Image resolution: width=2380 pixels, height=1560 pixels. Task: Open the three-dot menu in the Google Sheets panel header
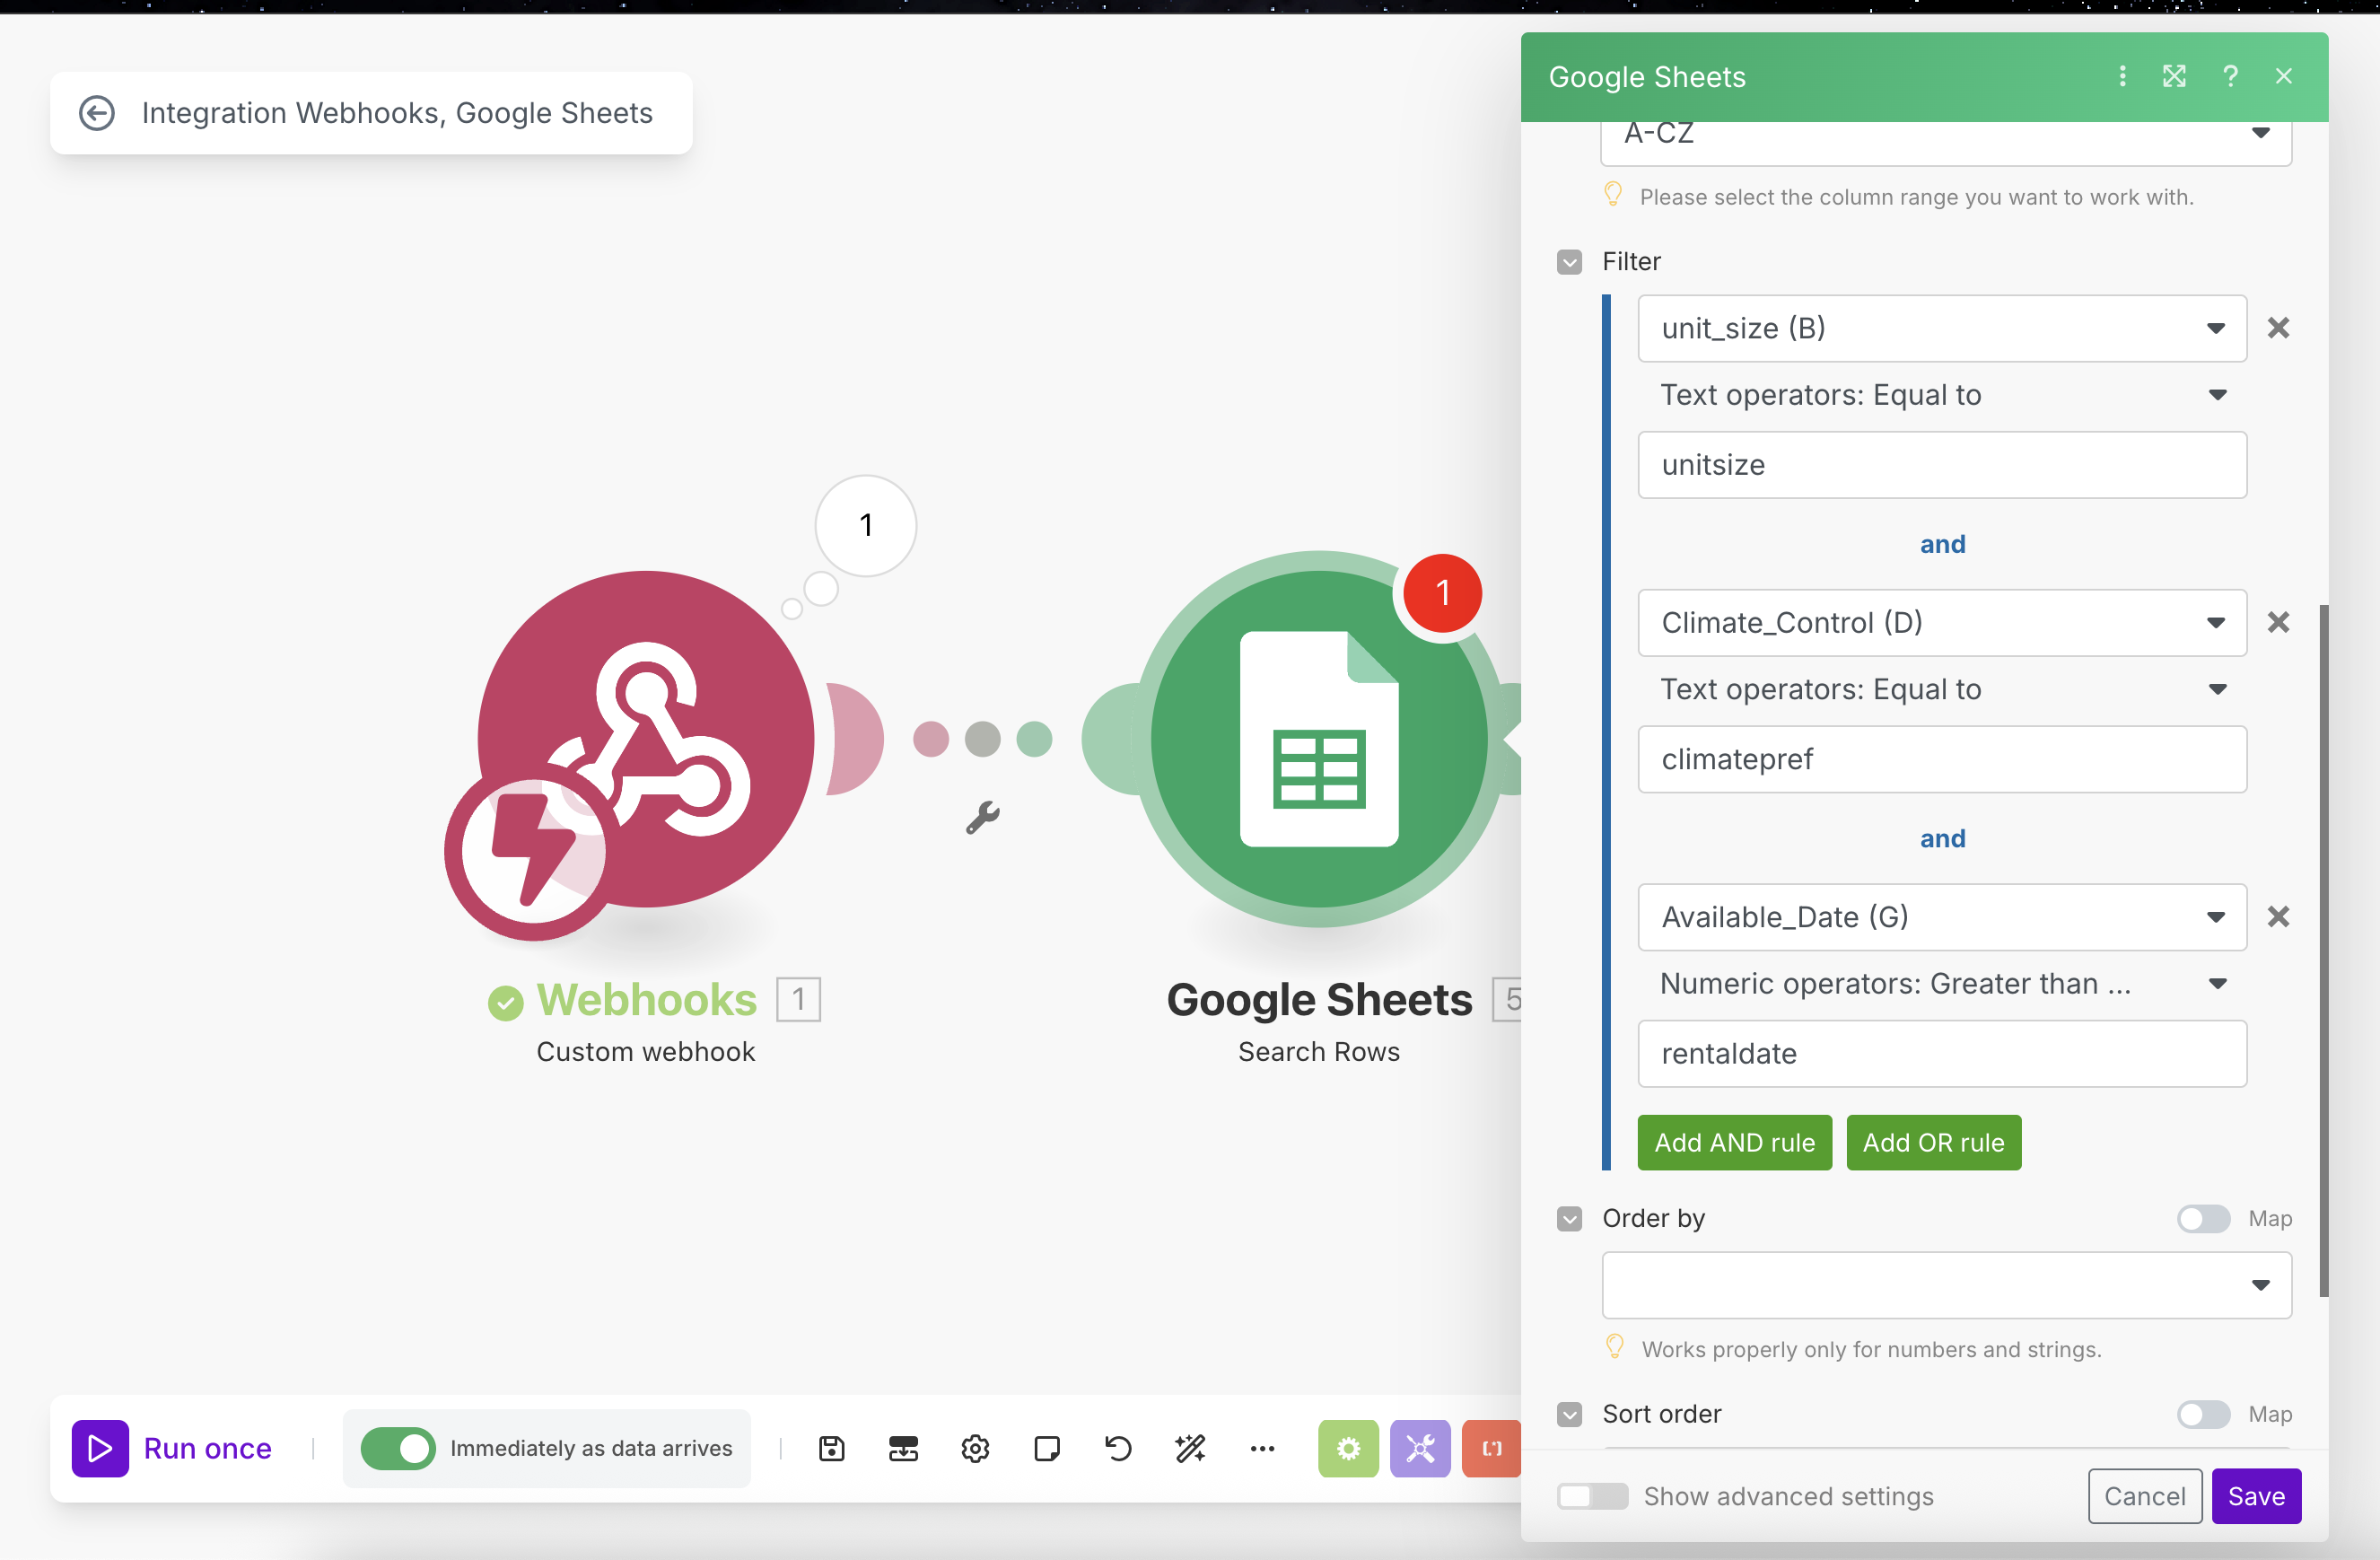[x=2122, y=76]
